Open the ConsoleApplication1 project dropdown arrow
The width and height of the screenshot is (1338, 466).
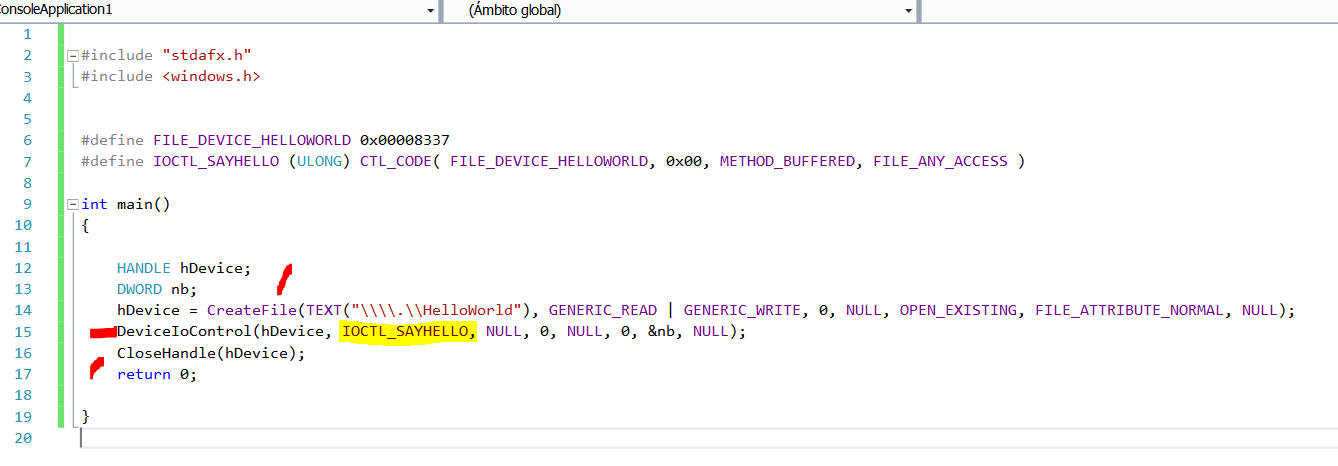click(430, 10)
